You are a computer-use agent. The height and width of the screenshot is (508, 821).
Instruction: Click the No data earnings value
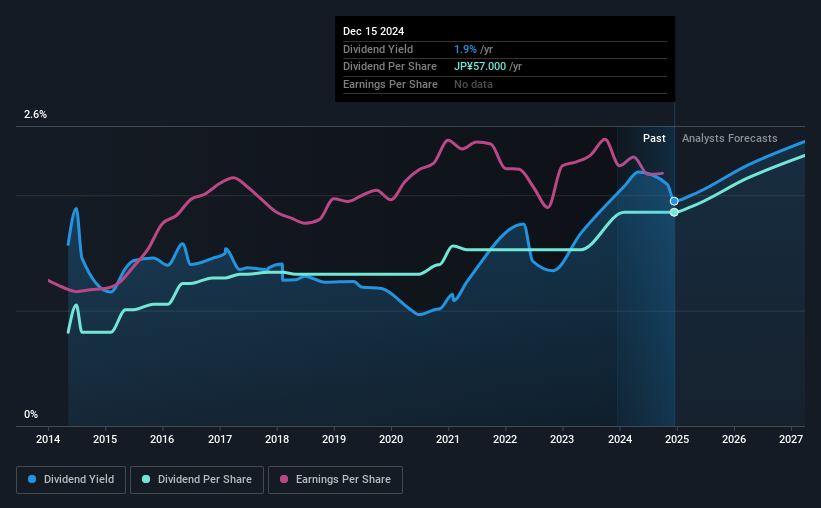tap(473, 84)
